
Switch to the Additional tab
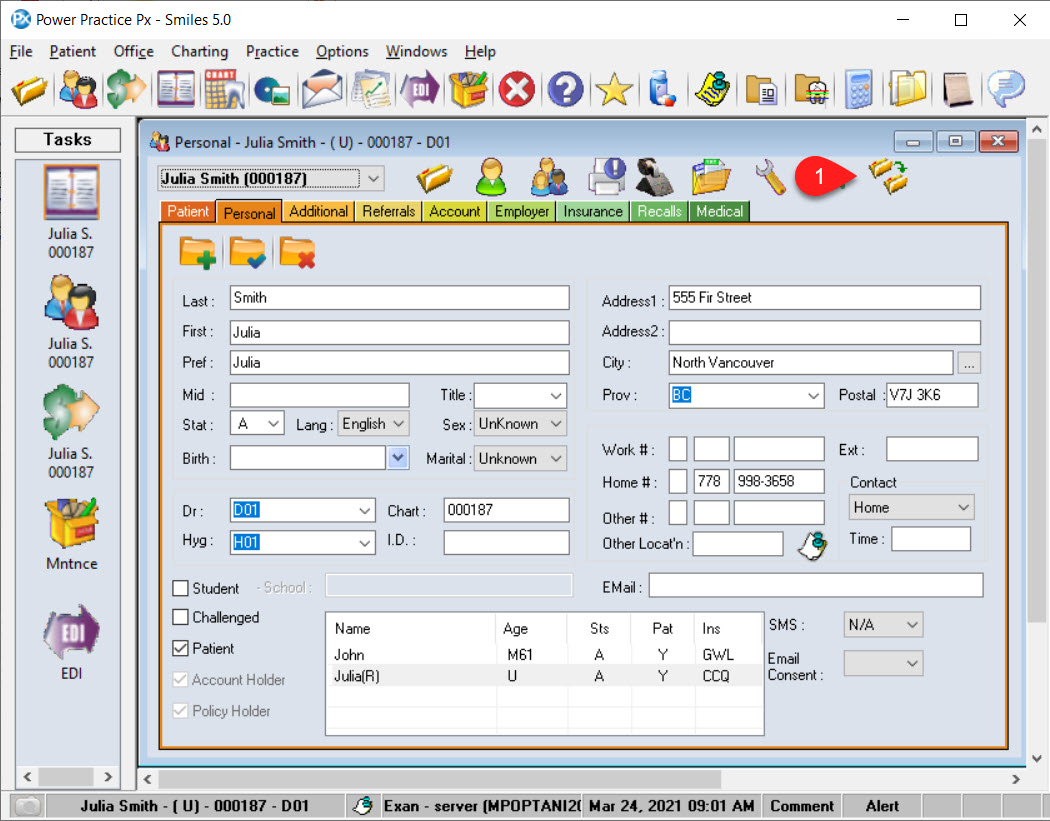pyautogui.click(x=319, y=212)
